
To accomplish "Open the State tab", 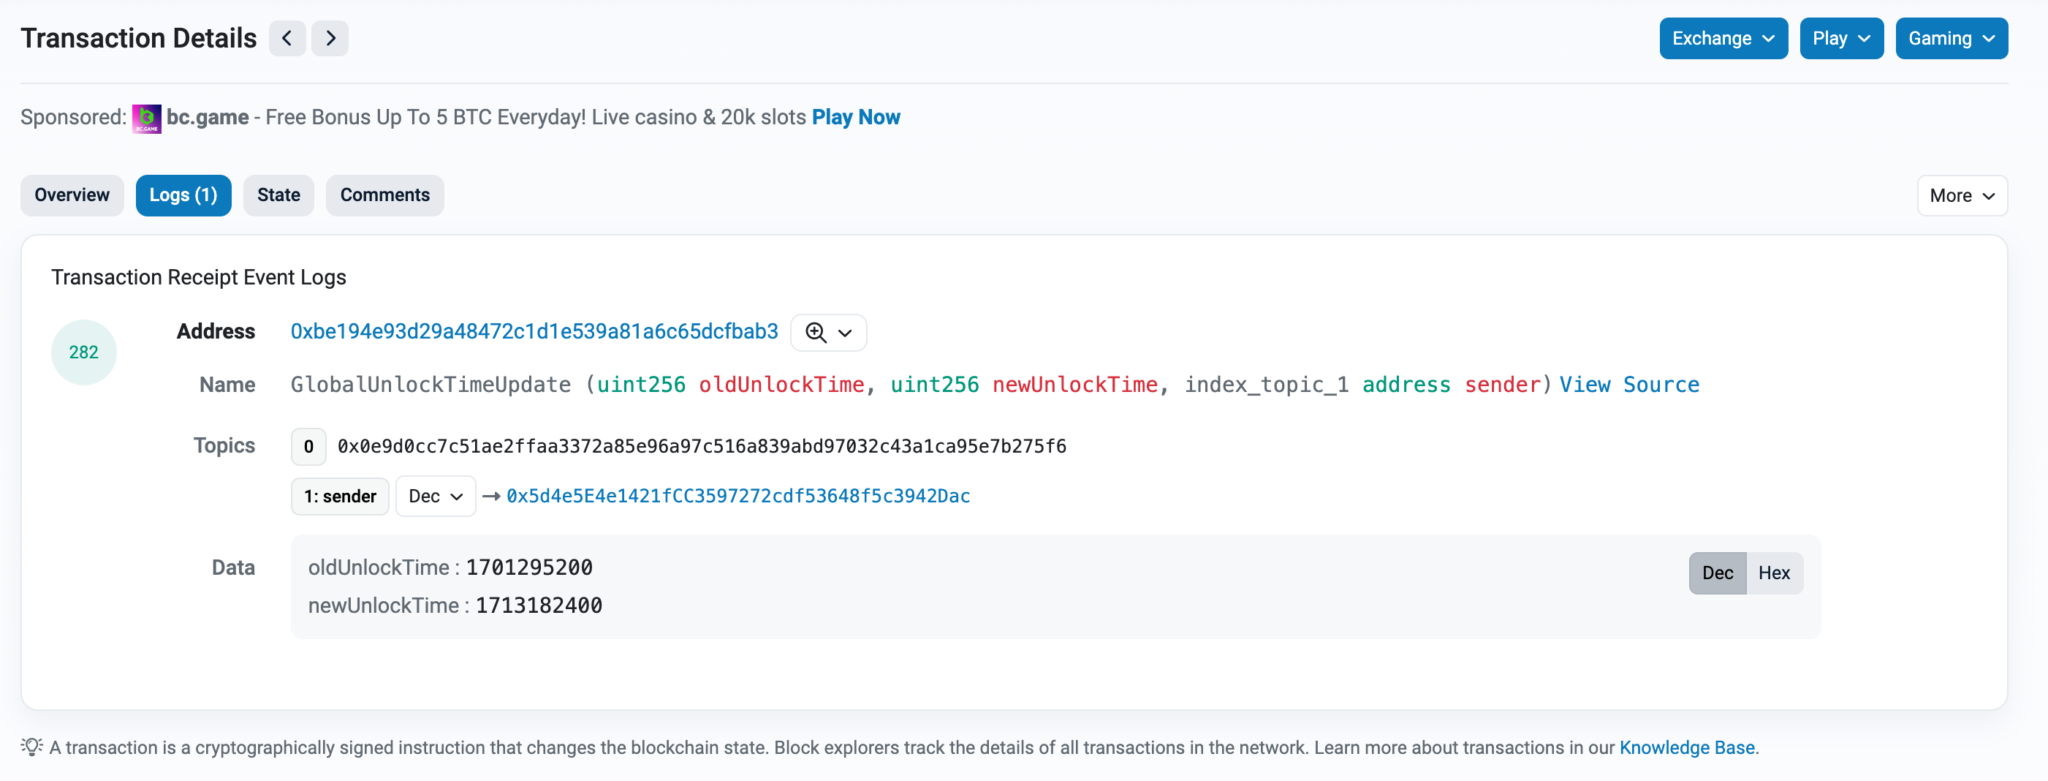I will coord(278,195).
